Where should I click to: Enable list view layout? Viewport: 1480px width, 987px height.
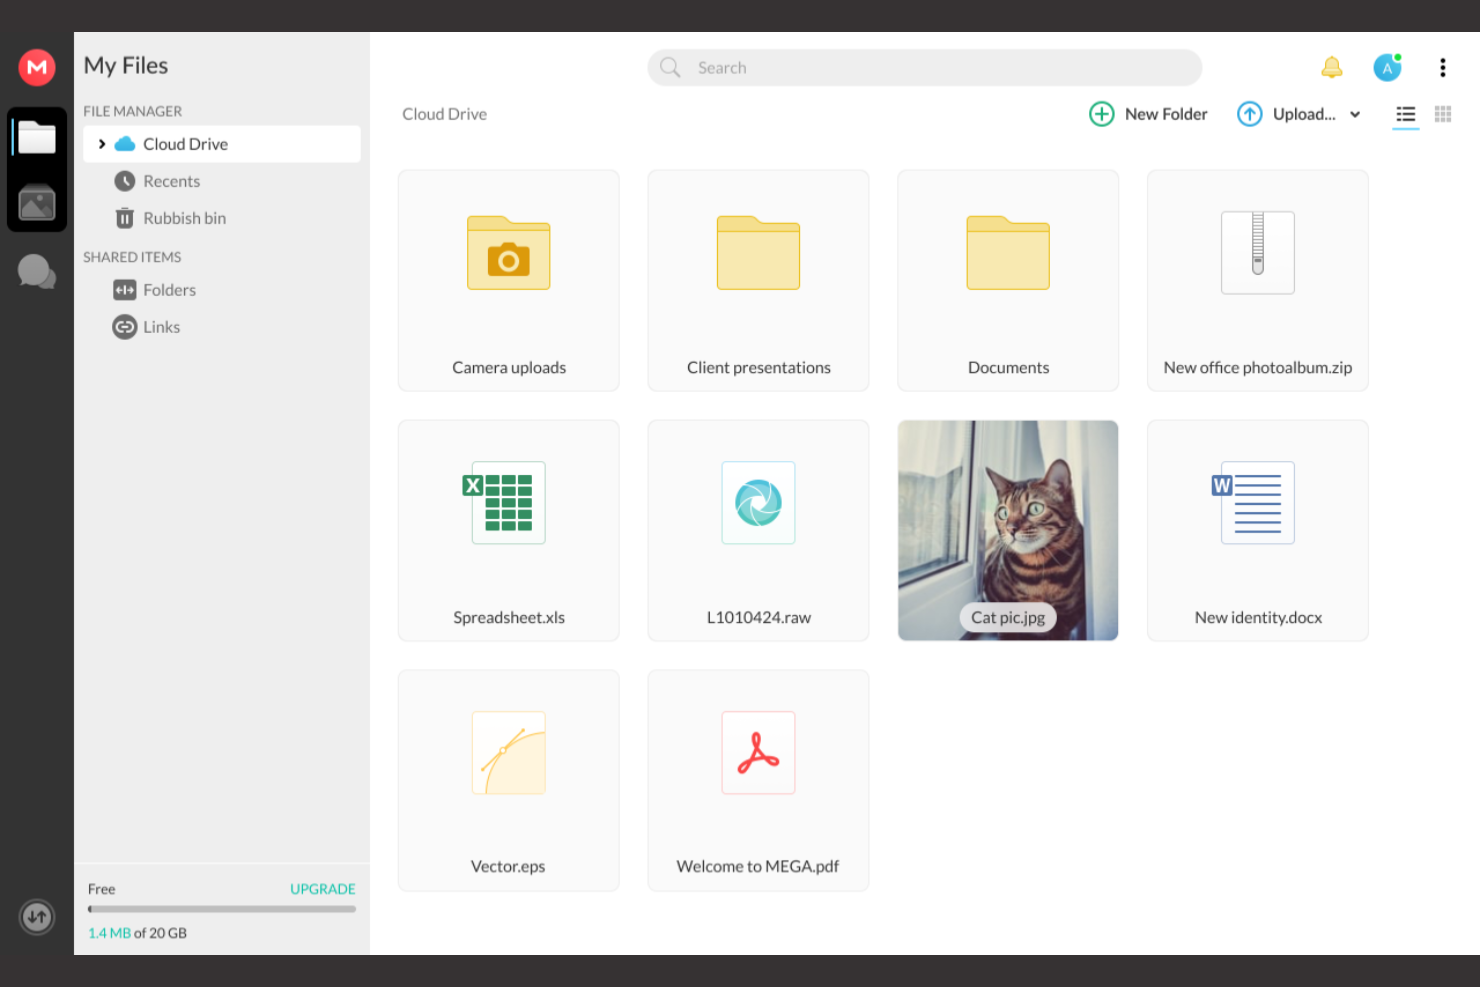(x=1405, y=114)
